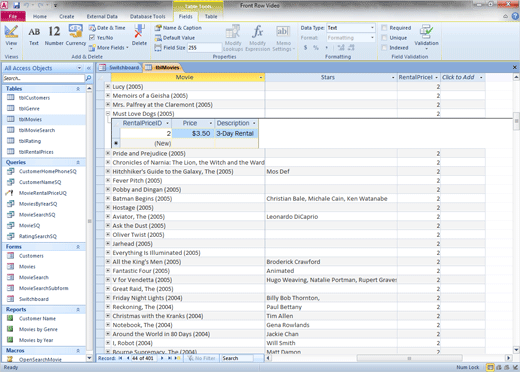Set the Default Value
This screenshot has width=520, height=372.
point(175,38)
